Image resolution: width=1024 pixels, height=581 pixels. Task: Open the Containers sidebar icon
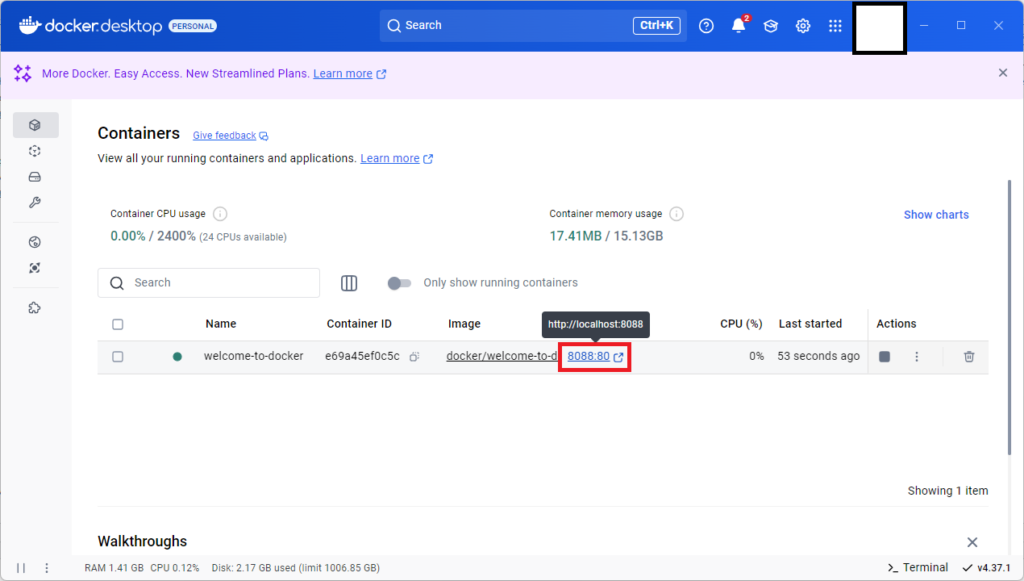pyautogui.click(x=35, y=125)
